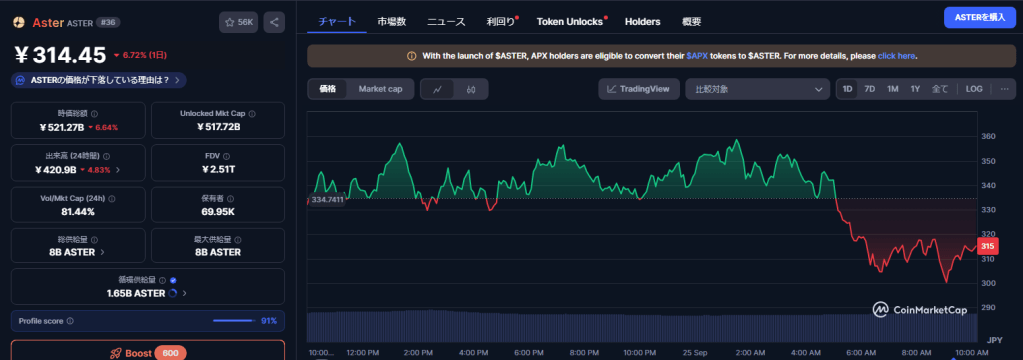The width and height of the screenshot is (1023, 360).
Task: Click the 69.95K holders value
Action: click(x=218, y=211)
